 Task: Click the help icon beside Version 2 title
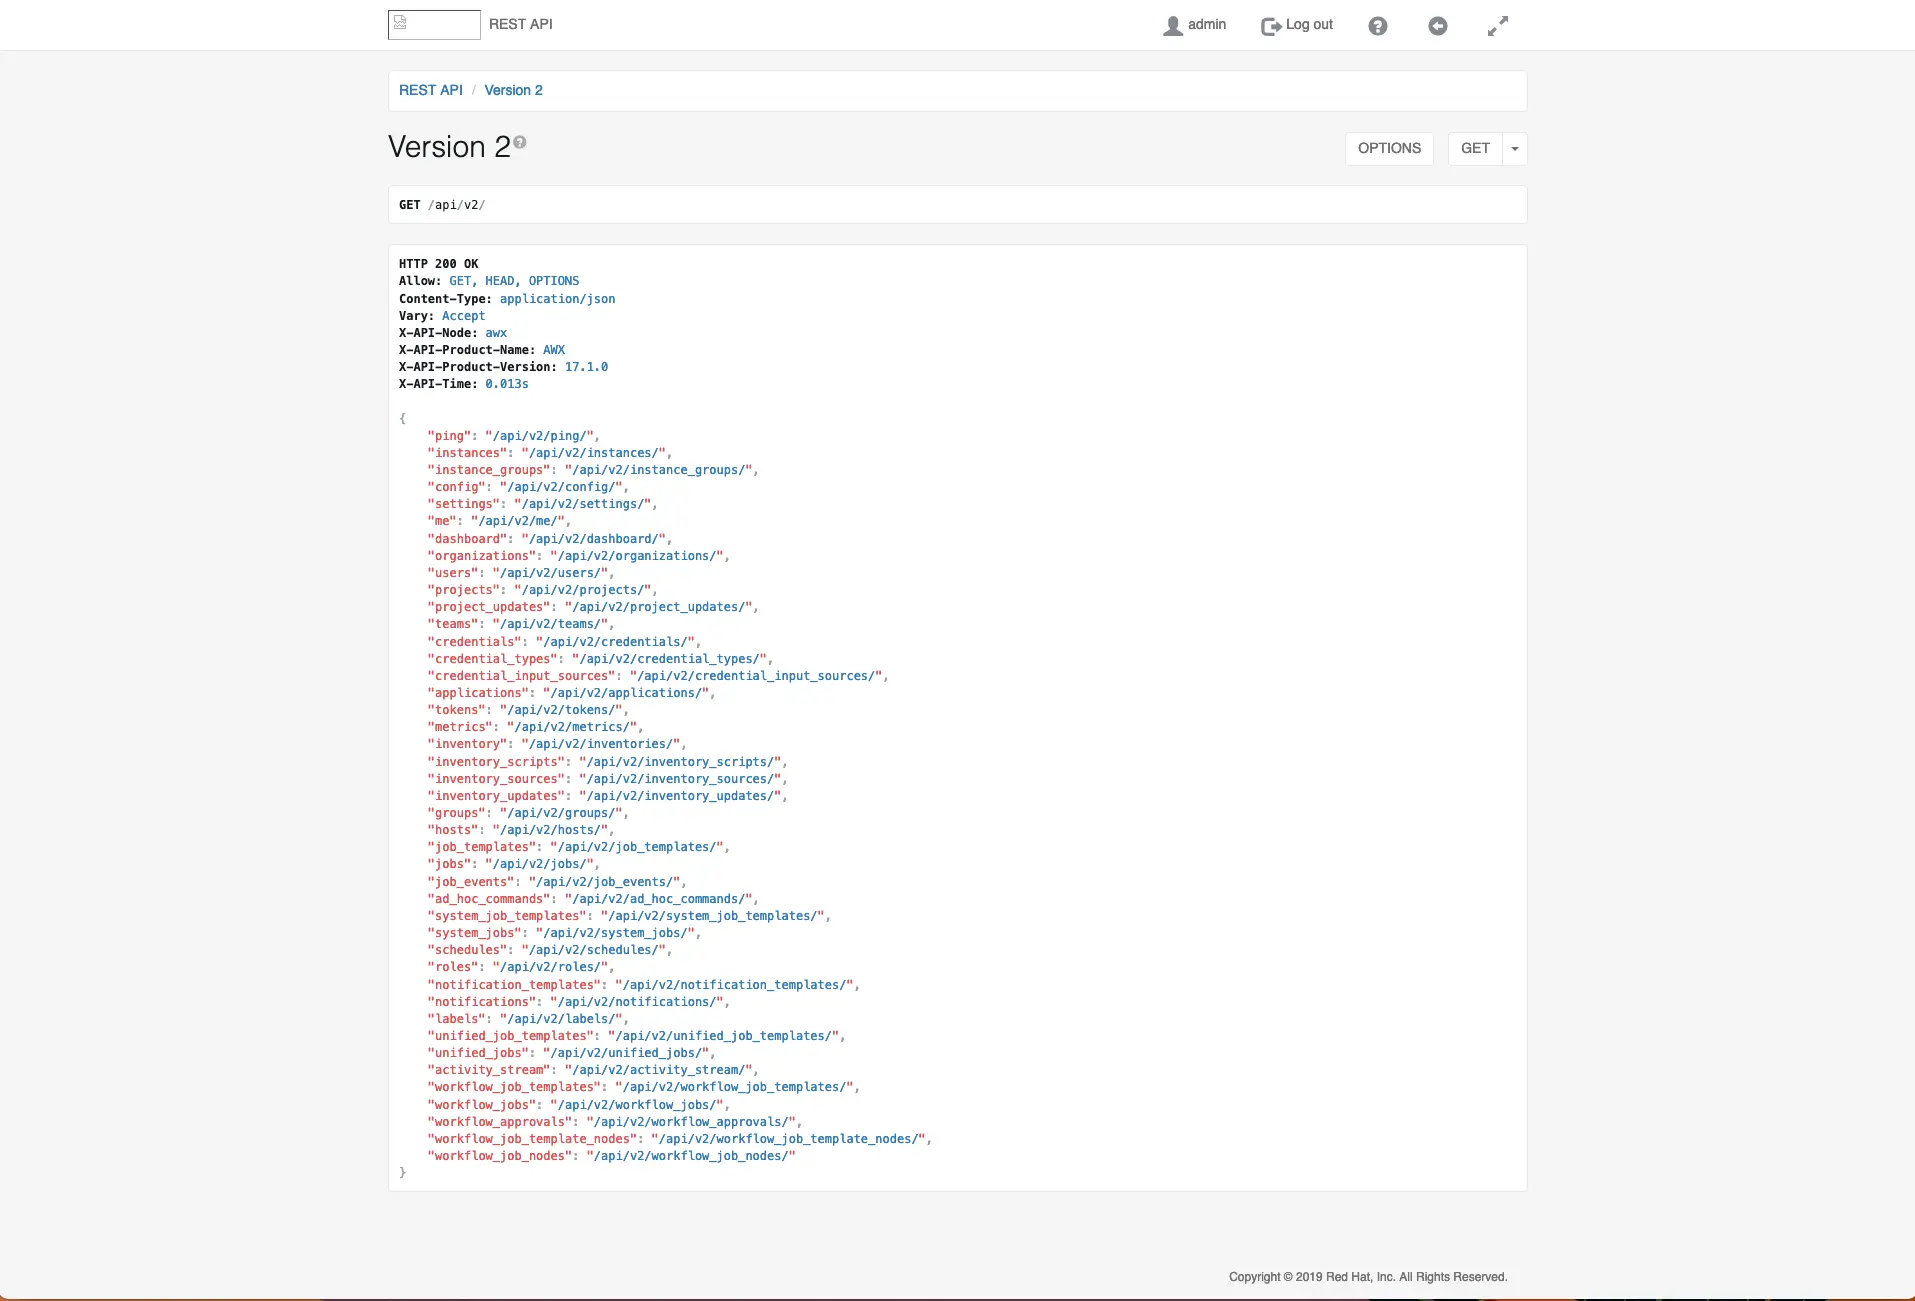pyautogui.click(x=520, y=143)
